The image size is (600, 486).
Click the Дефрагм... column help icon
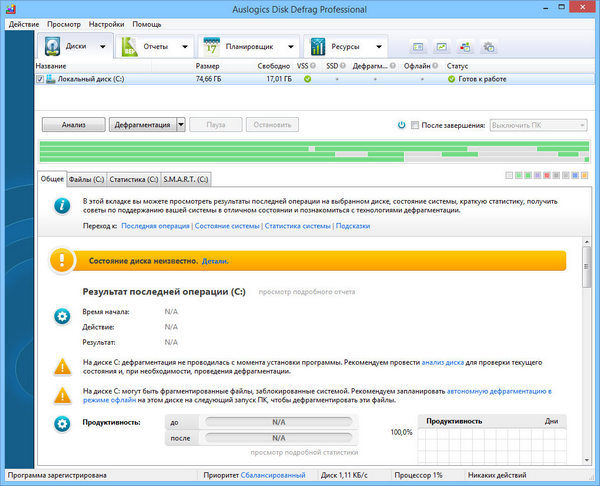(x=393, y=66)
